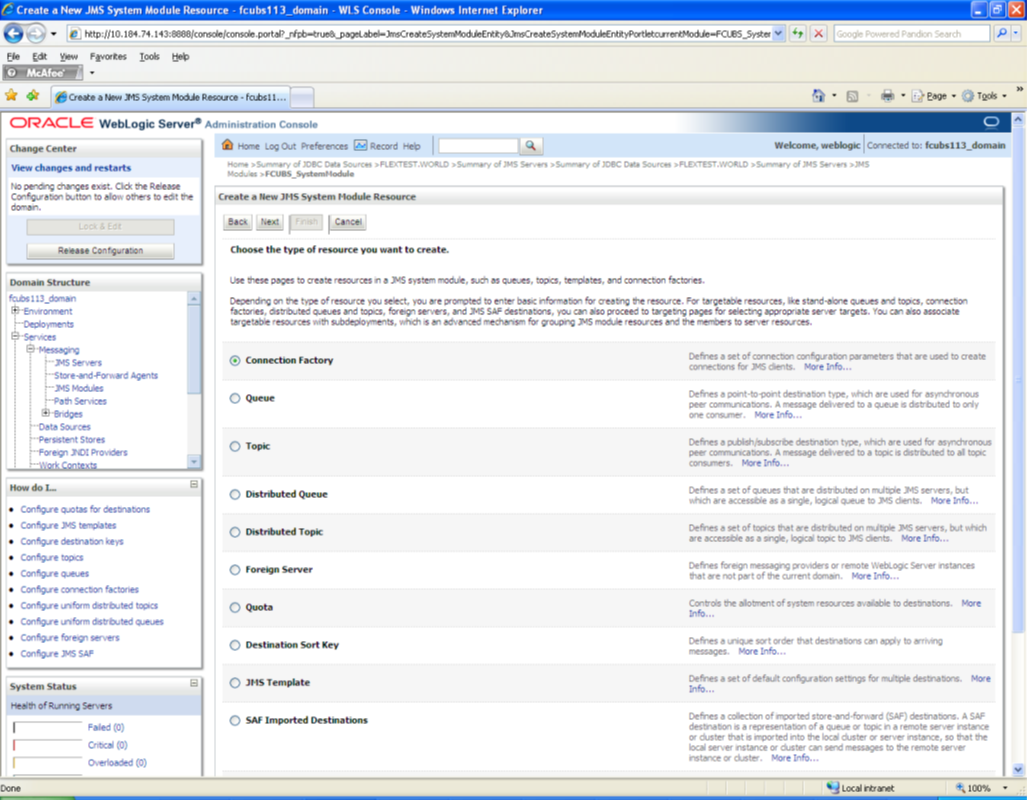
Task: Click the Favorites star icon
Action: point(11,96)
